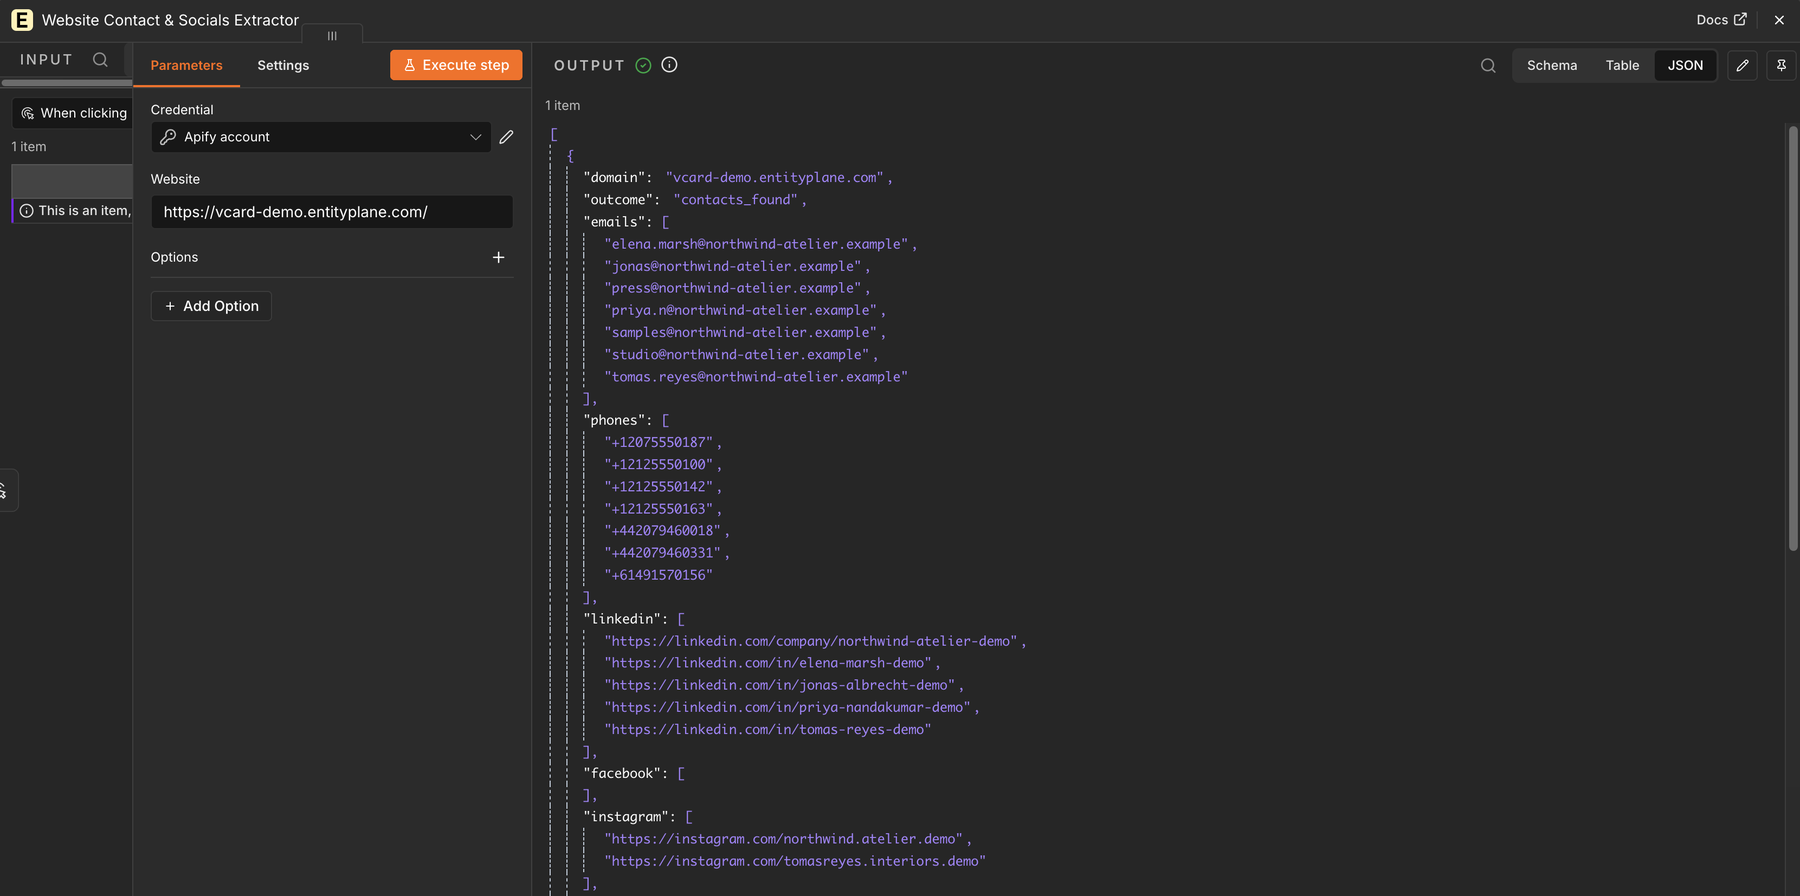Click the email studio@northwind-atelier.example

coord(737,354)
